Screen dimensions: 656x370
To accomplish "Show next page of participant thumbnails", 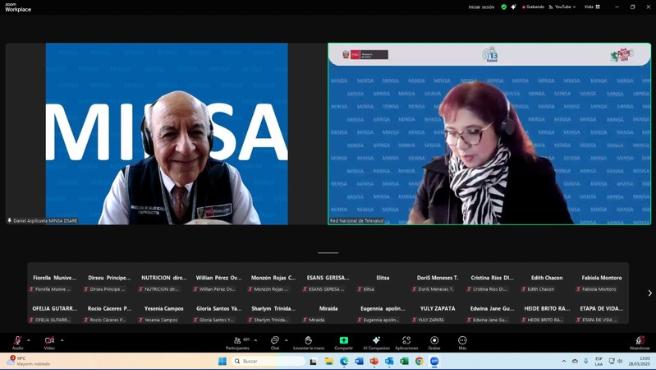I will tap(650, 293).
